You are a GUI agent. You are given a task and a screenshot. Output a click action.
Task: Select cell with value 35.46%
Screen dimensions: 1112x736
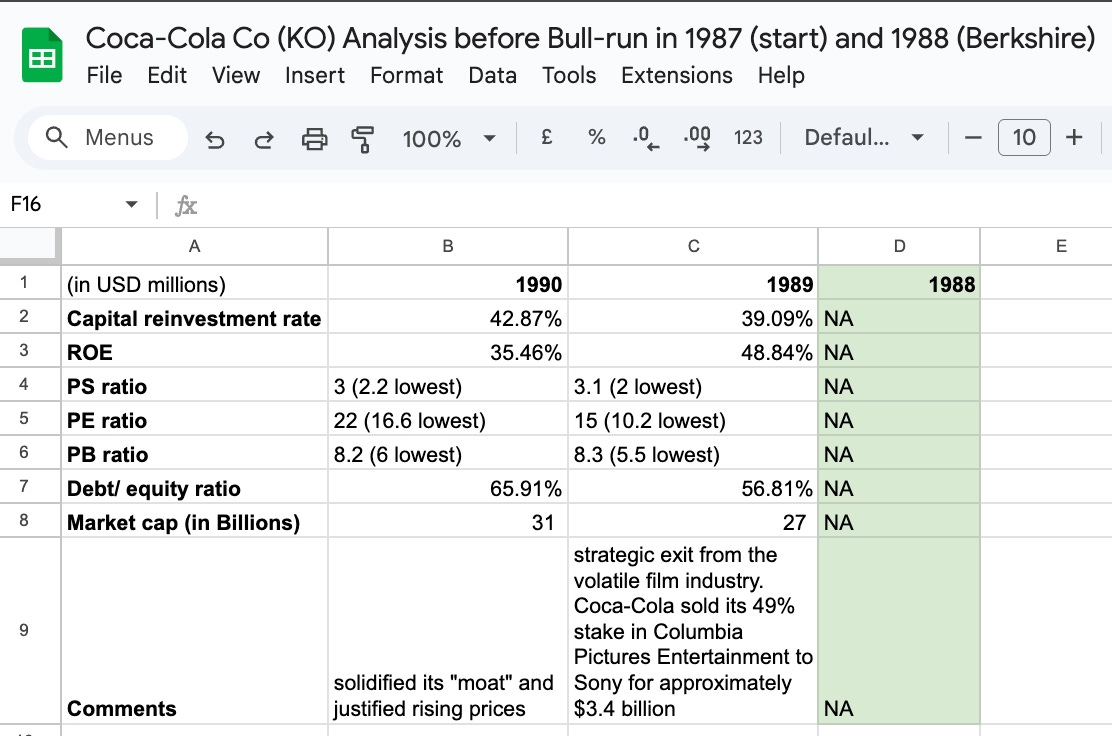(x=447, y=352)
